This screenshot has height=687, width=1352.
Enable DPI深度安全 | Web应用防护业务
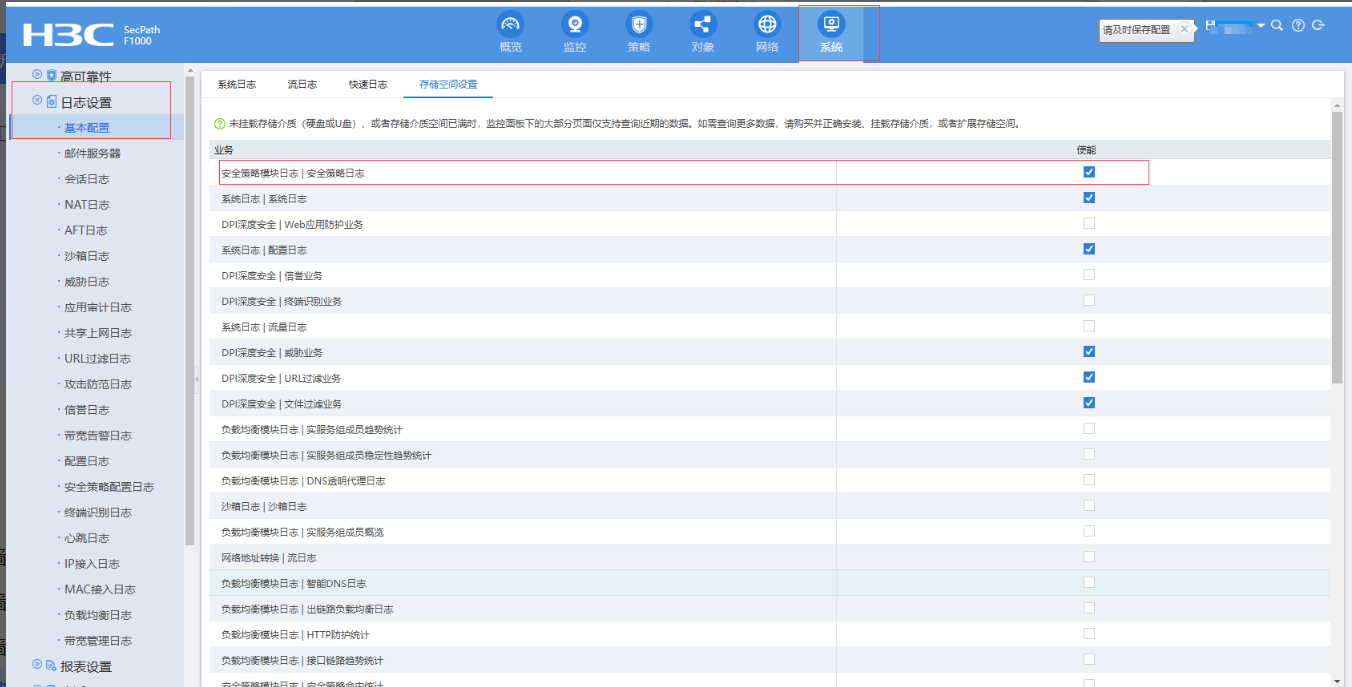[1089, 224]
